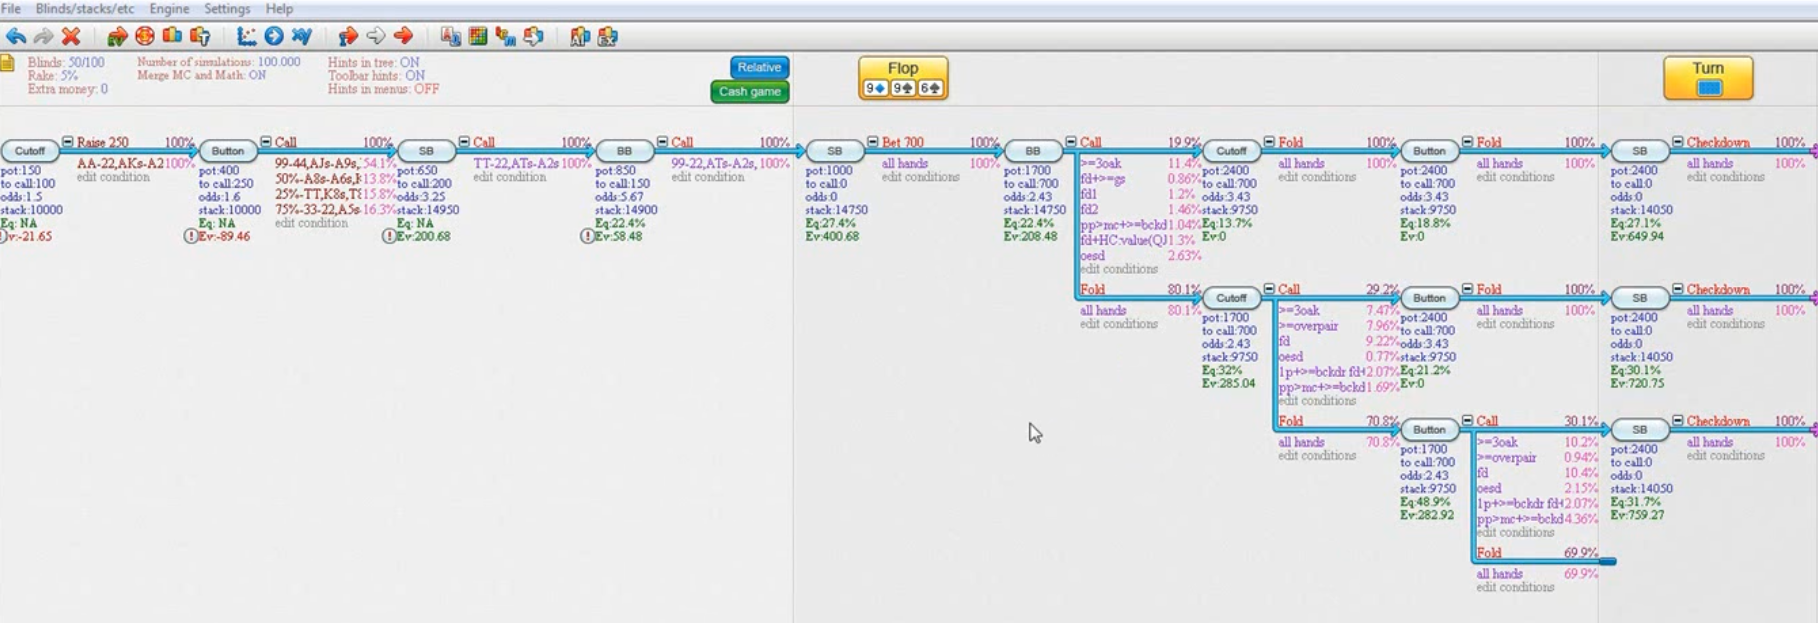Screen dimensions: 1818x623
Task: Click the BB node with pot:850
Action: (x=624, y=151)
